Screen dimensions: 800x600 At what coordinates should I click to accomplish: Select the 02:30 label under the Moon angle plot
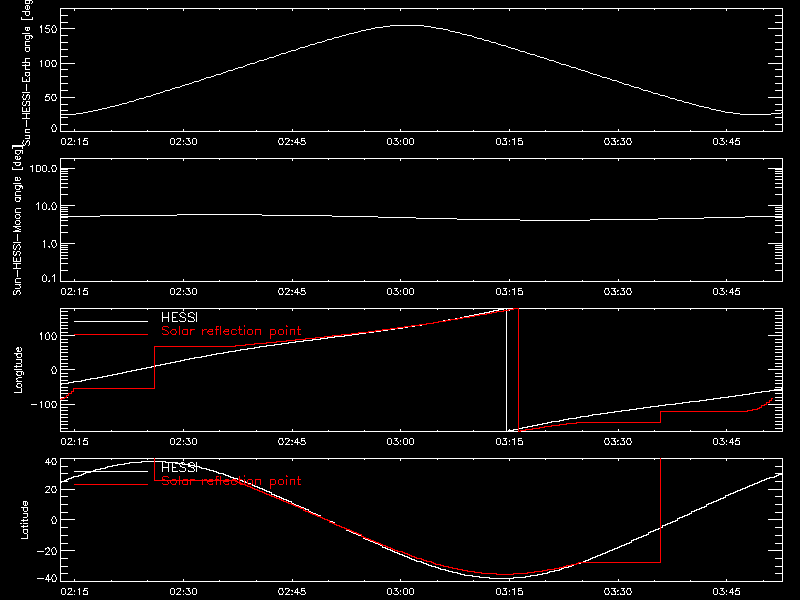[x=183, y=291]
